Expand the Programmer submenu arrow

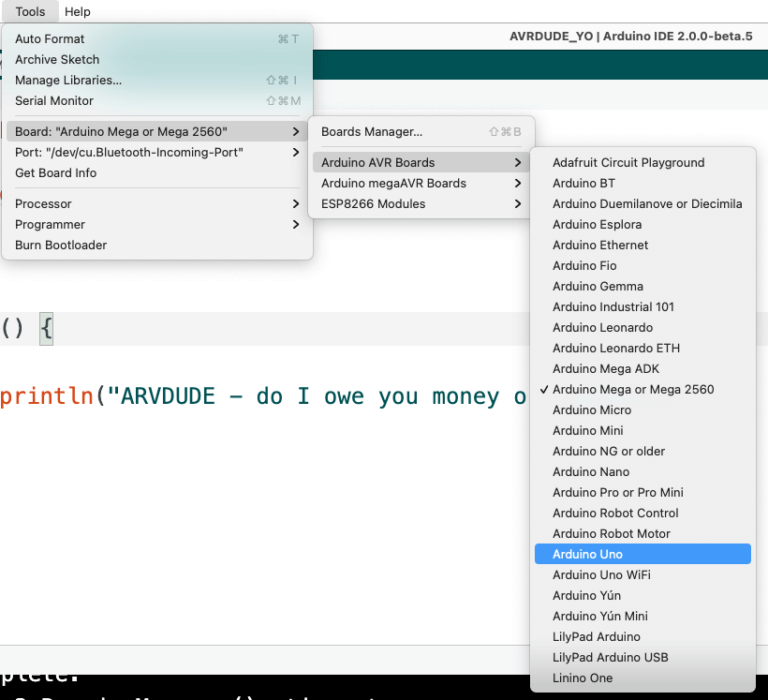[295, 224]
